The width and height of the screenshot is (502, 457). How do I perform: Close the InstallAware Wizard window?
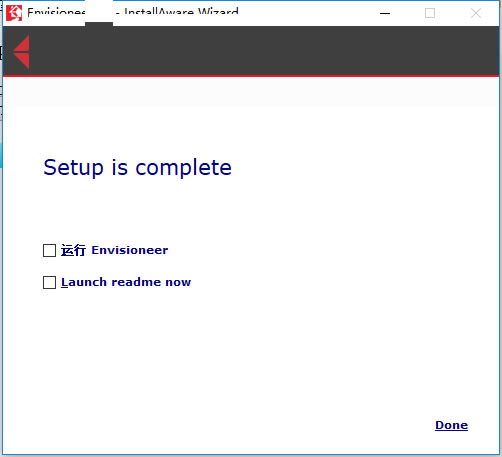pos(476,13)
